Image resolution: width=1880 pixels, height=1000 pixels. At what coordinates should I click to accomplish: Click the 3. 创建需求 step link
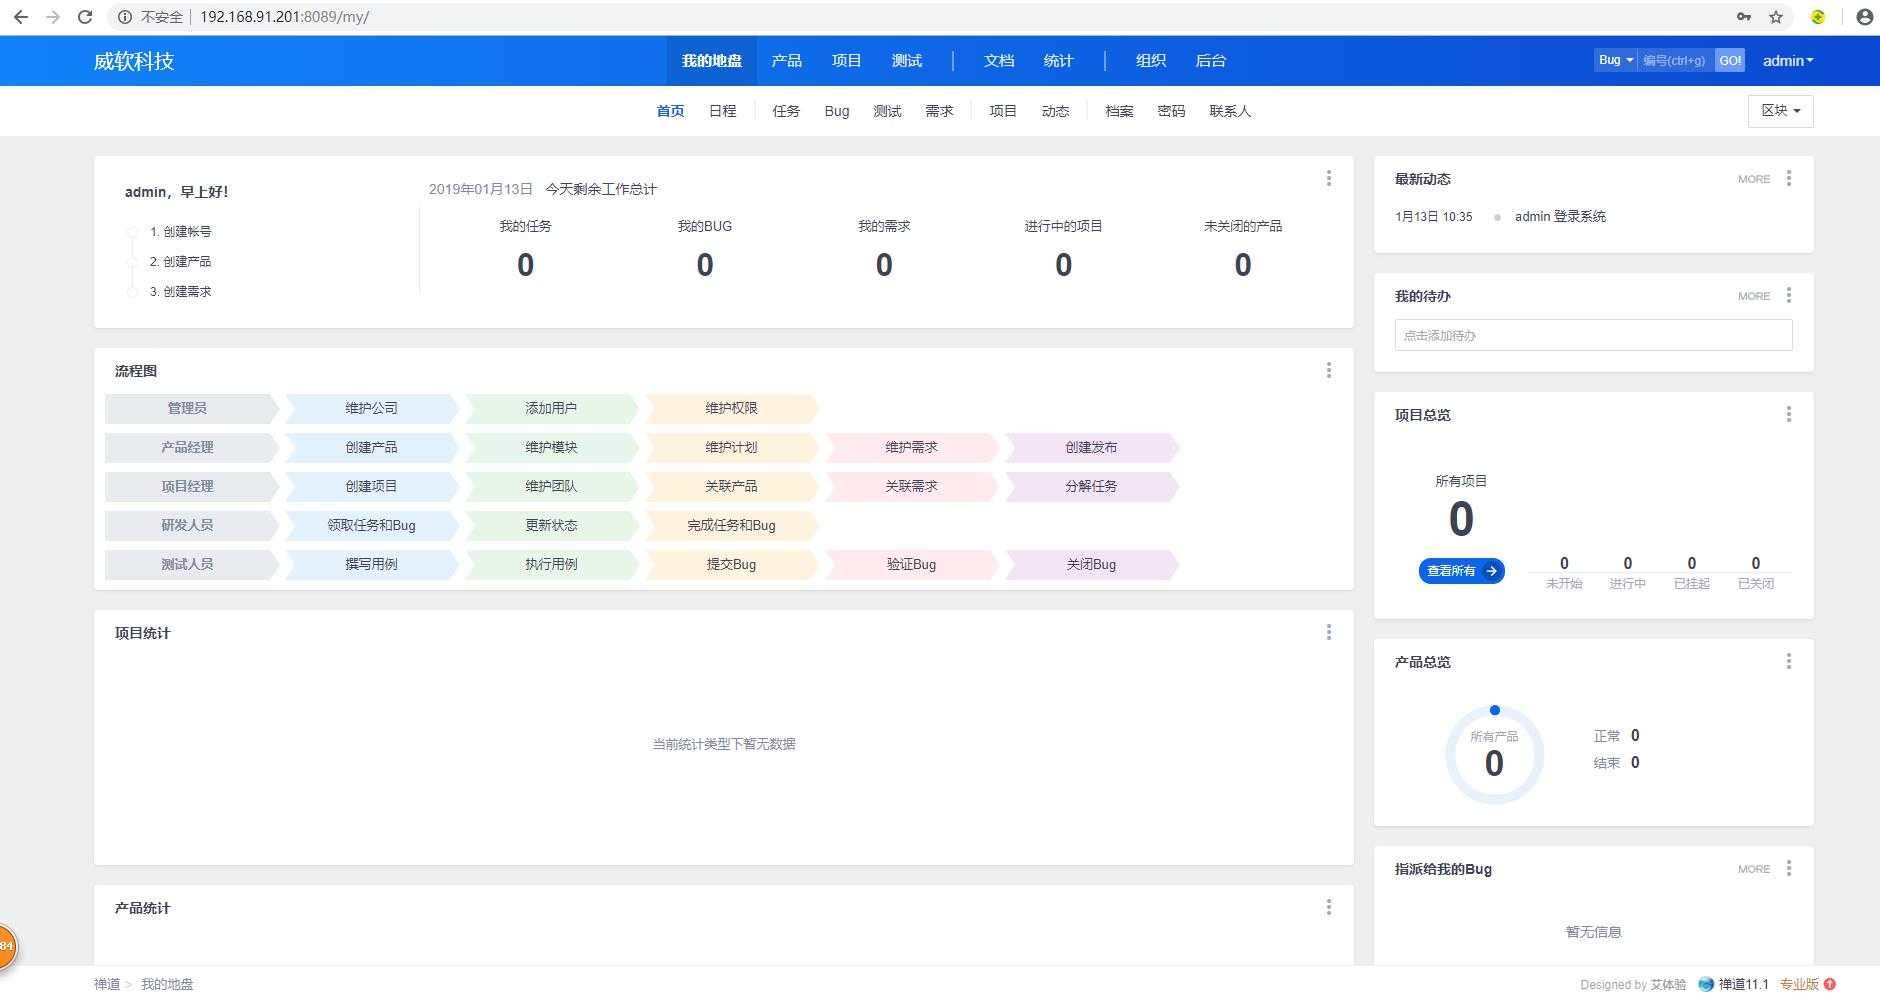(x=180, y=291)
